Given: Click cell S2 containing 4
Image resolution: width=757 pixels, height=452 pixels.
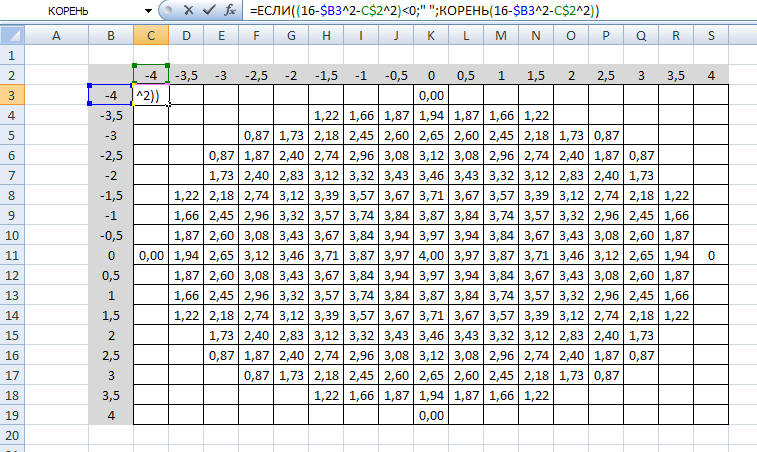Looking at the screenshot, I should pyautogui.click(x=710, y=75).
